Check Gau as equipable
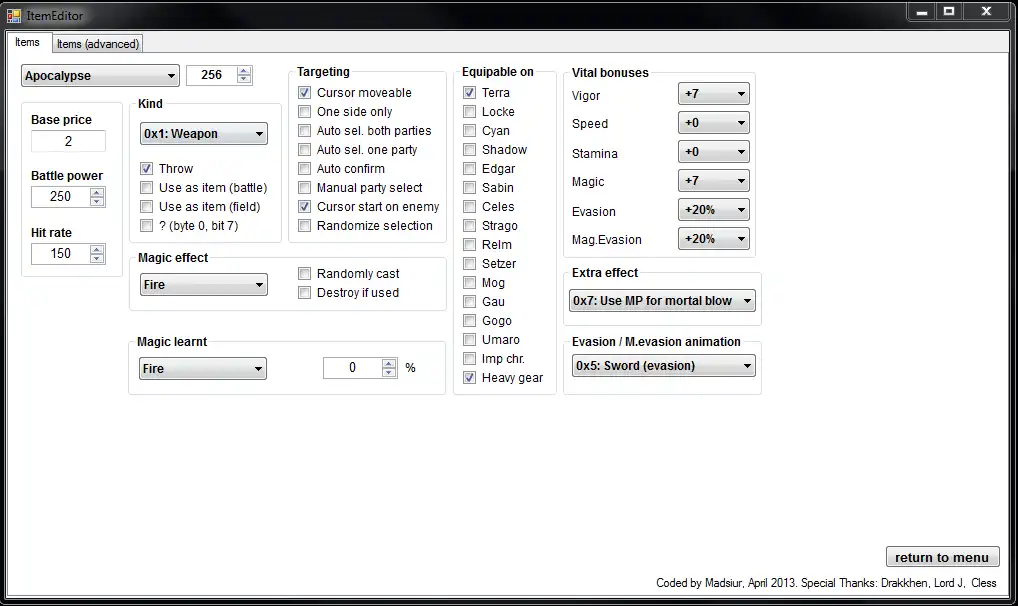This screenshot has height=606, width=1018. pyautogui.click(x=469, y=301)
